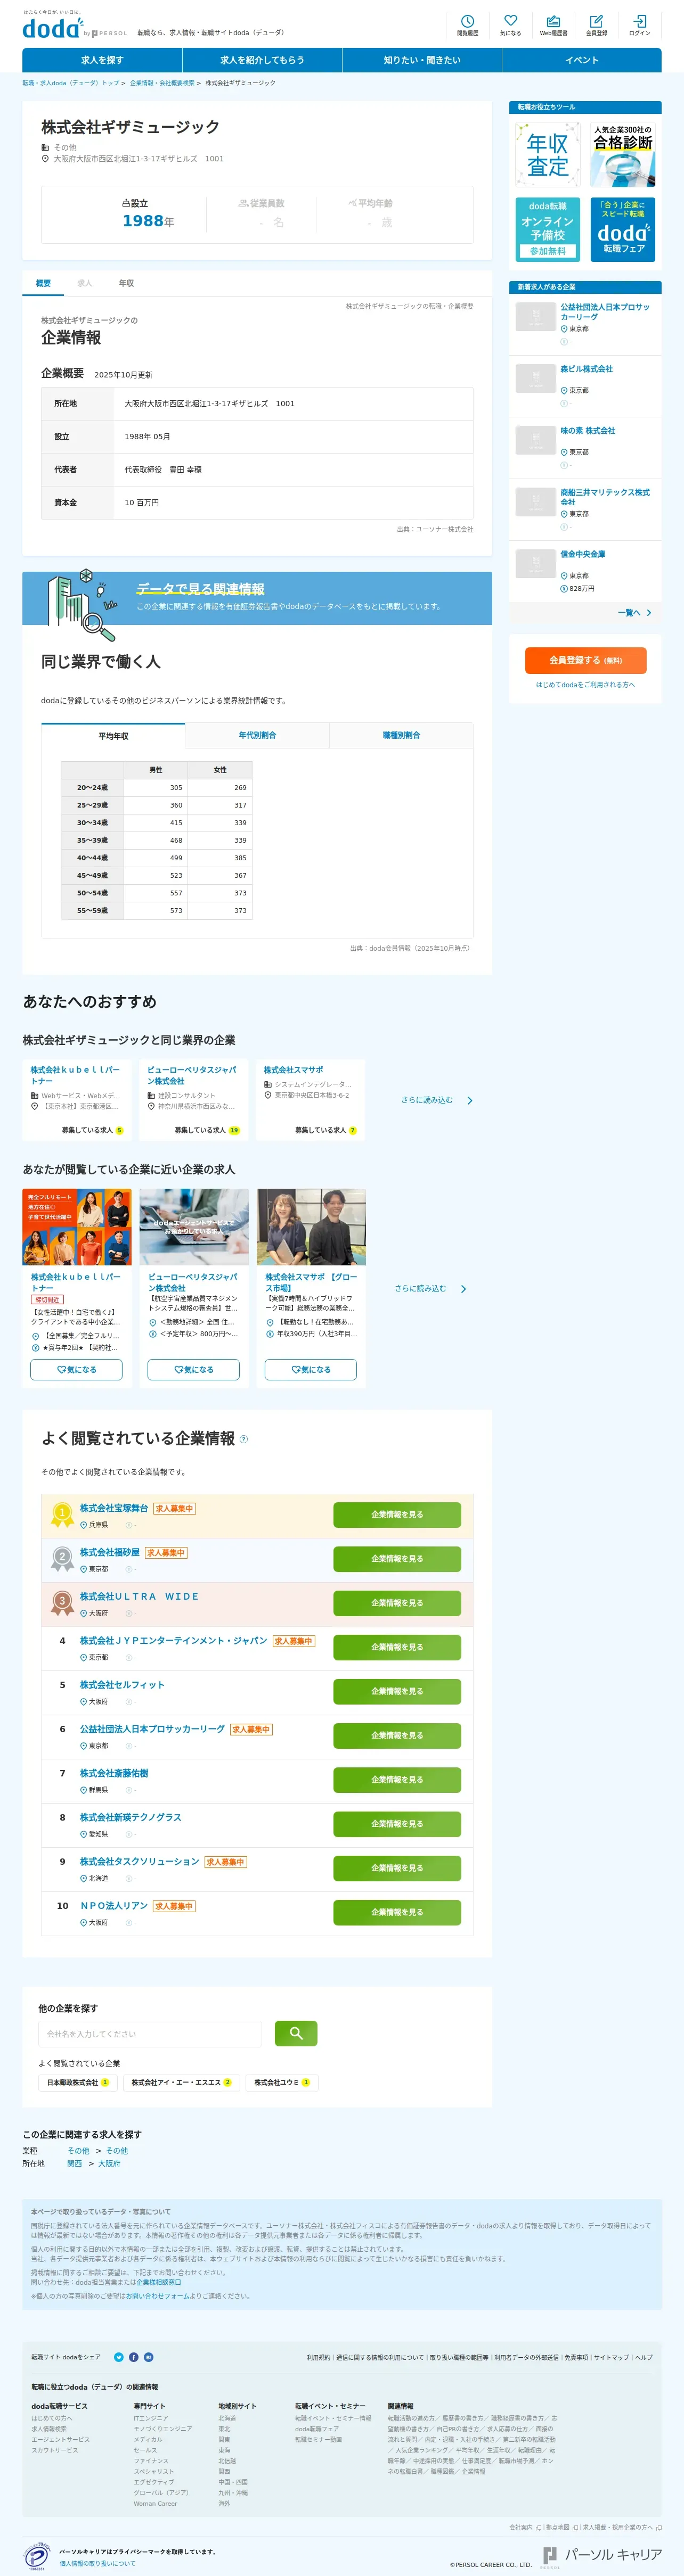Select the 平均年収 statistics tab

tap(113, 736)
